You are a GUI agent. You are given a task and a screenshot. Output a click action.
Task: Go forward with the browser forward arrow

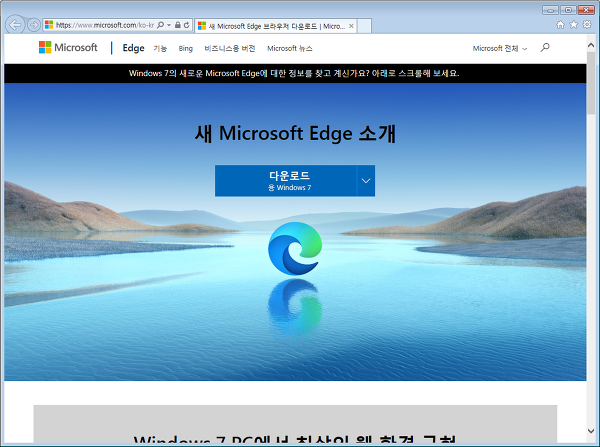[x=34, y=25]
